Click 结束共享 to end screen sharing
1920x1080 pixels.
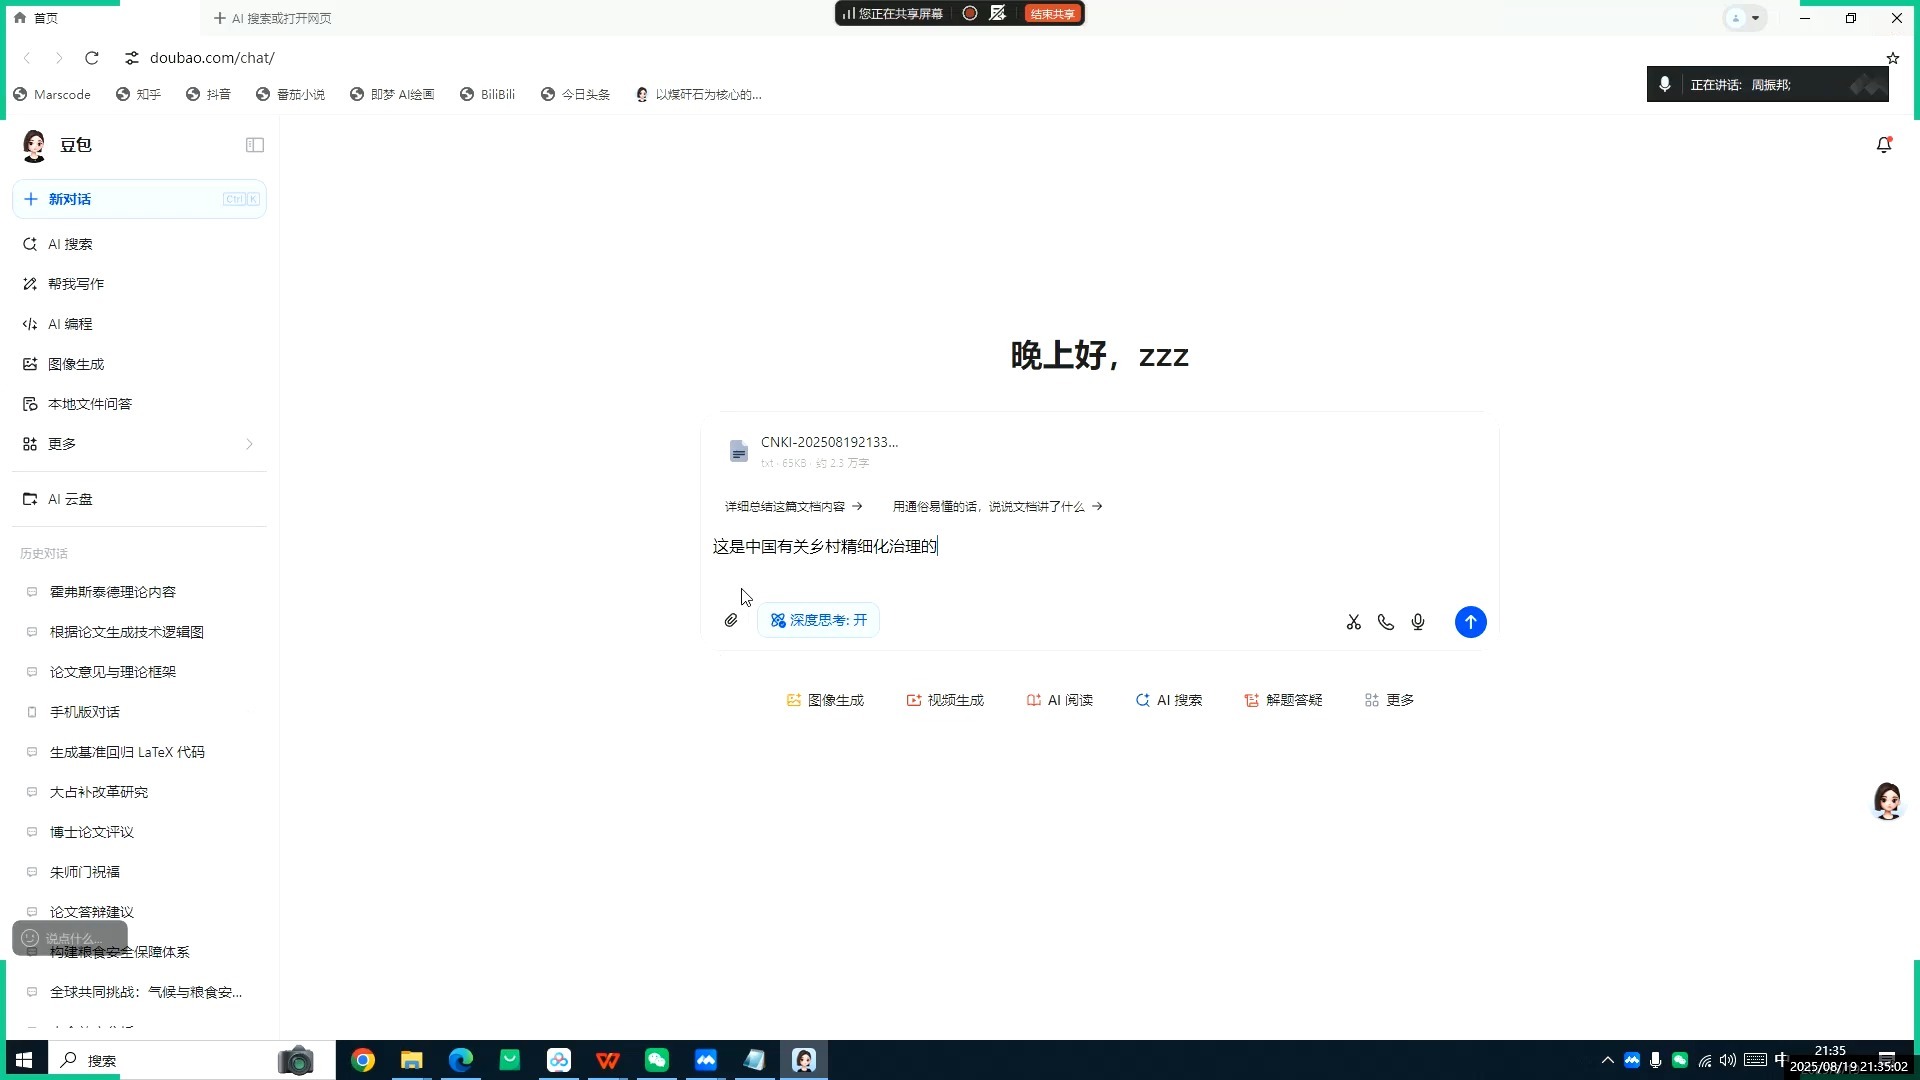[x=1051, y=13]
